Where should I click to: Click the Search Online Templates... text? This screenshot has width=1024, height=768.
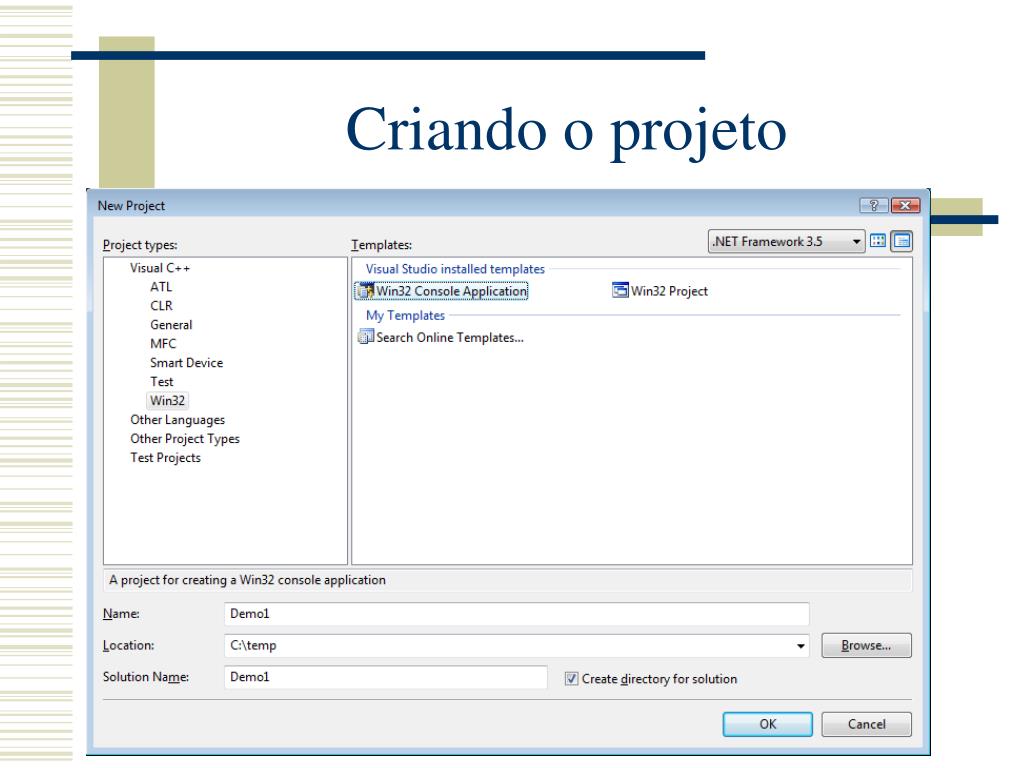click(450, 338)
